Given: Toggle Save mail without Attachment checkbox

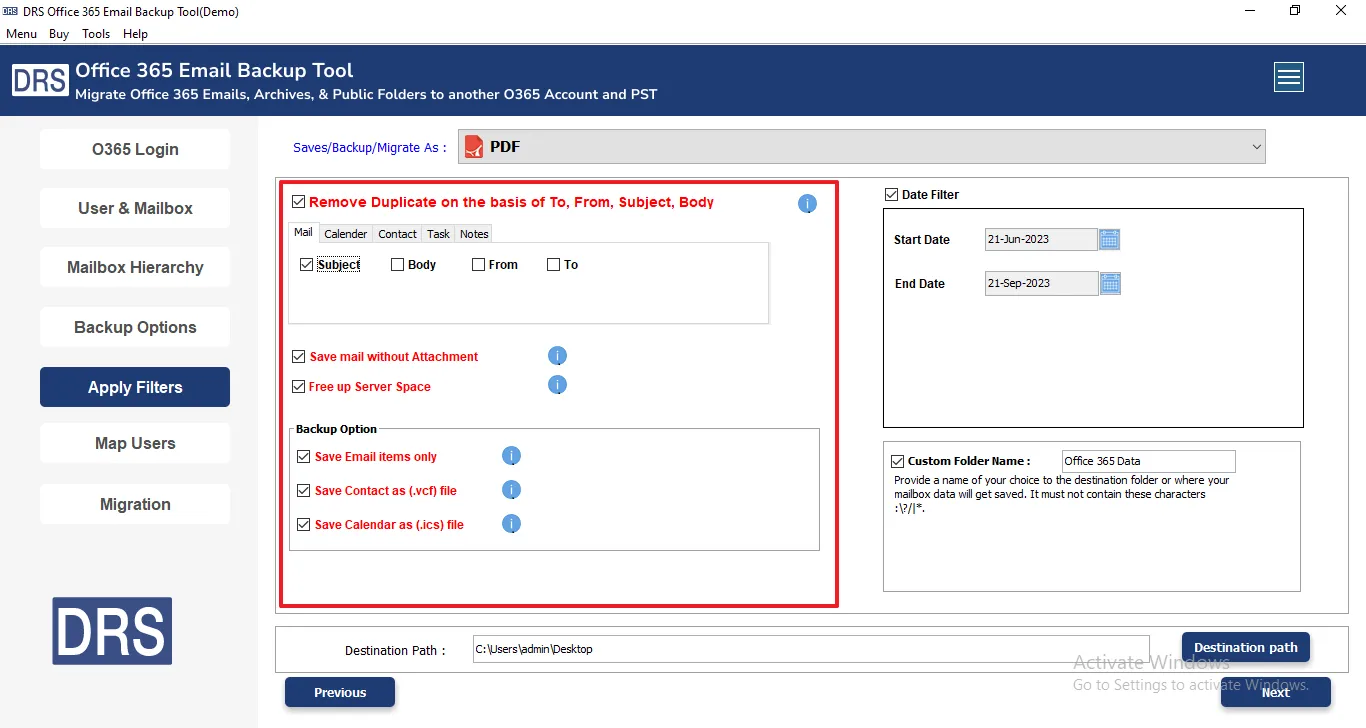Looking at the screenshot, I should click(x=298, y=356).
